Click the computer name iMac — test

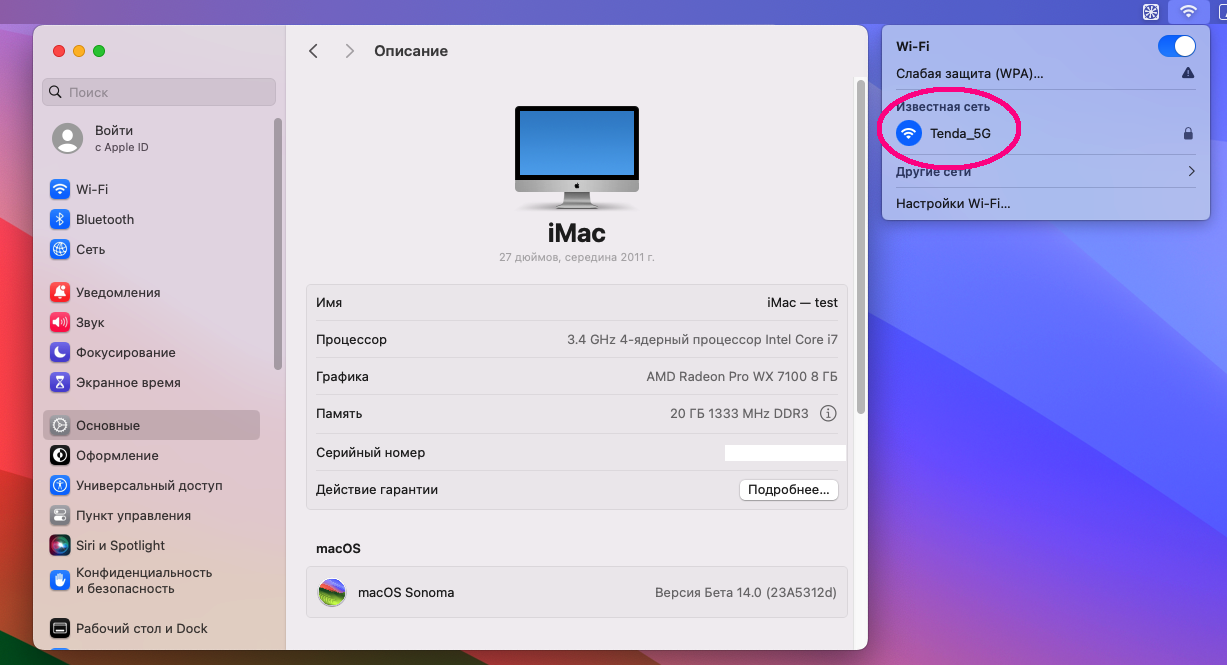pos(802,302)
